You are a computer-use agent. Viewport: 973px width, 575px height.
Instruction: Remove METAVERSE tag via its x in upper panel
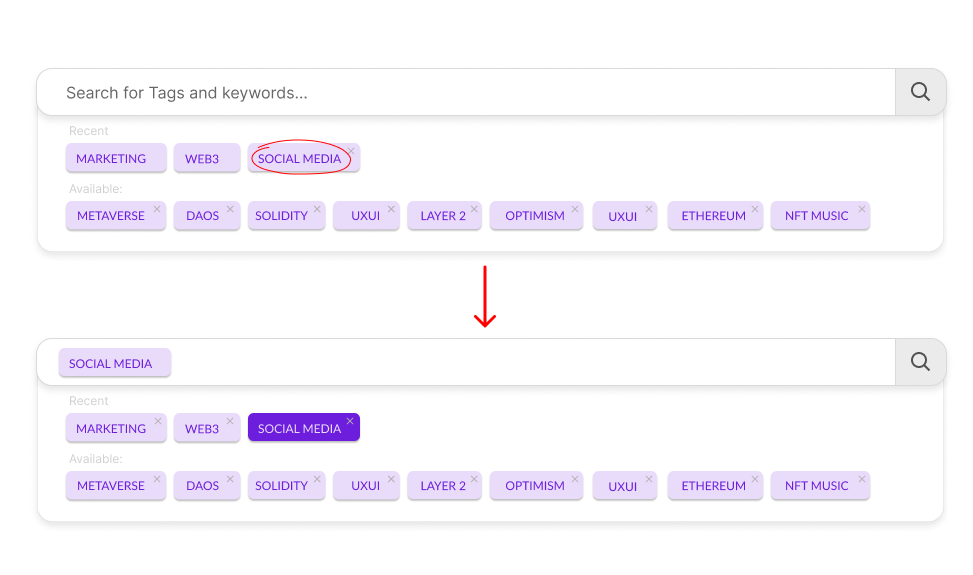pyautogui.click(x=157, y=209)
